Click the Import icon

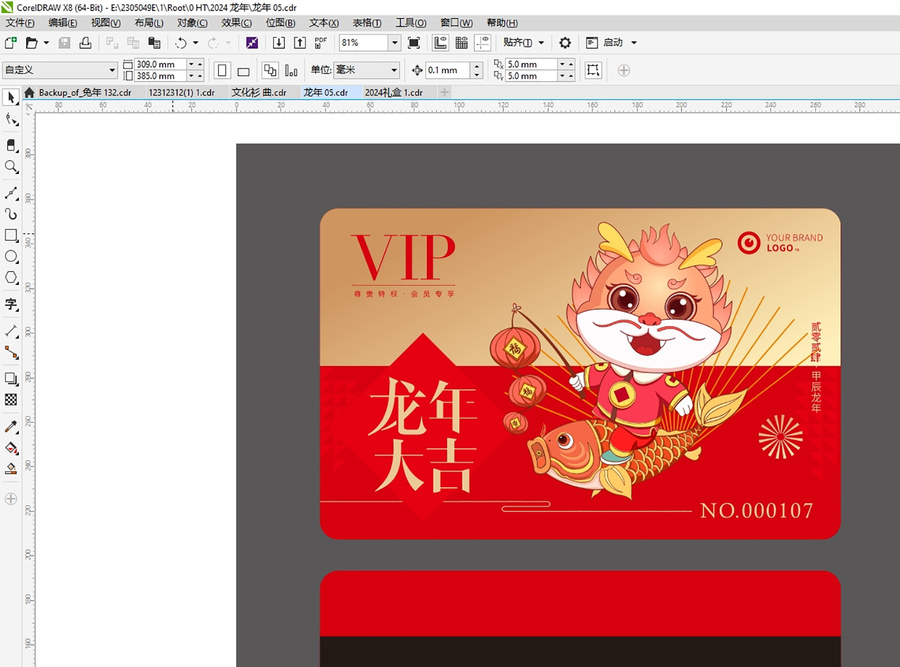click(x=279, y=42)
